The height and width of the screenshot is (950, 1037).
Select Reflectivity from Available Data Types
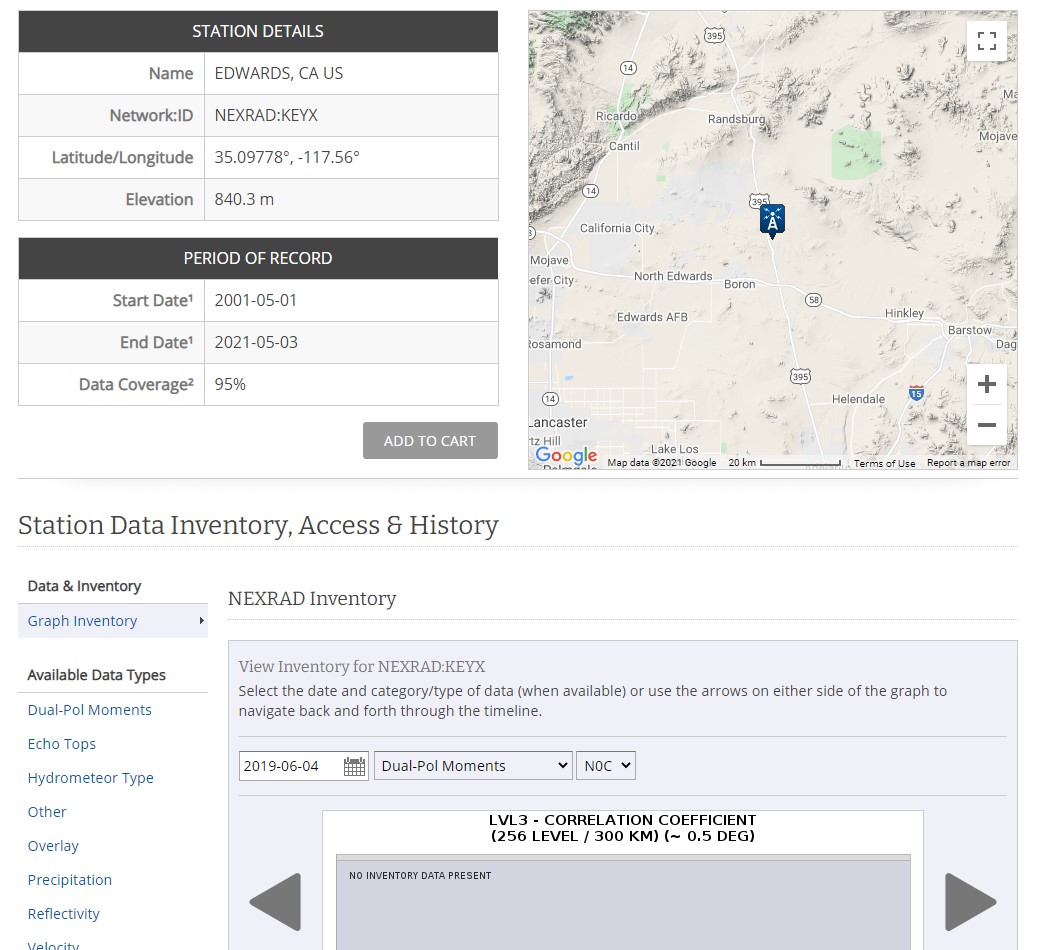[x=64, y=914]
